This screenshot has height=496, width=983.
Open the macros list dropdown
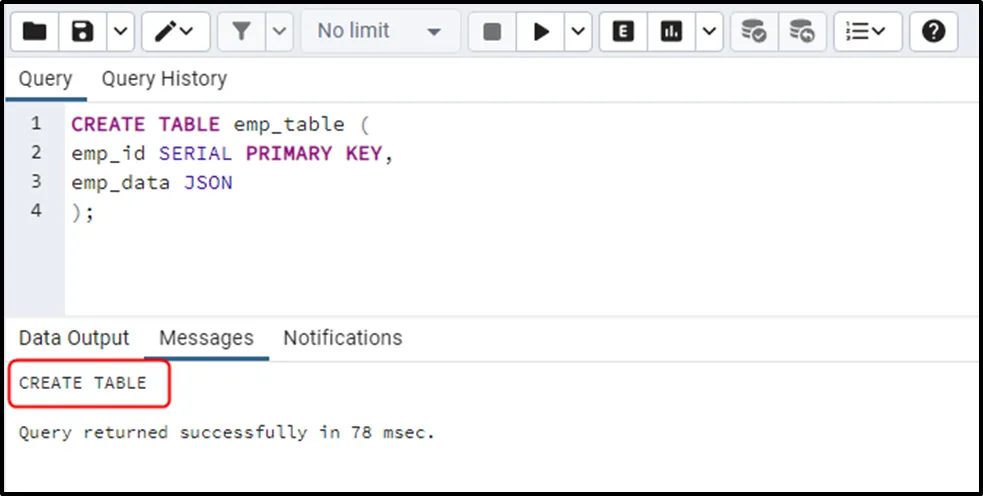pos(866,32)
